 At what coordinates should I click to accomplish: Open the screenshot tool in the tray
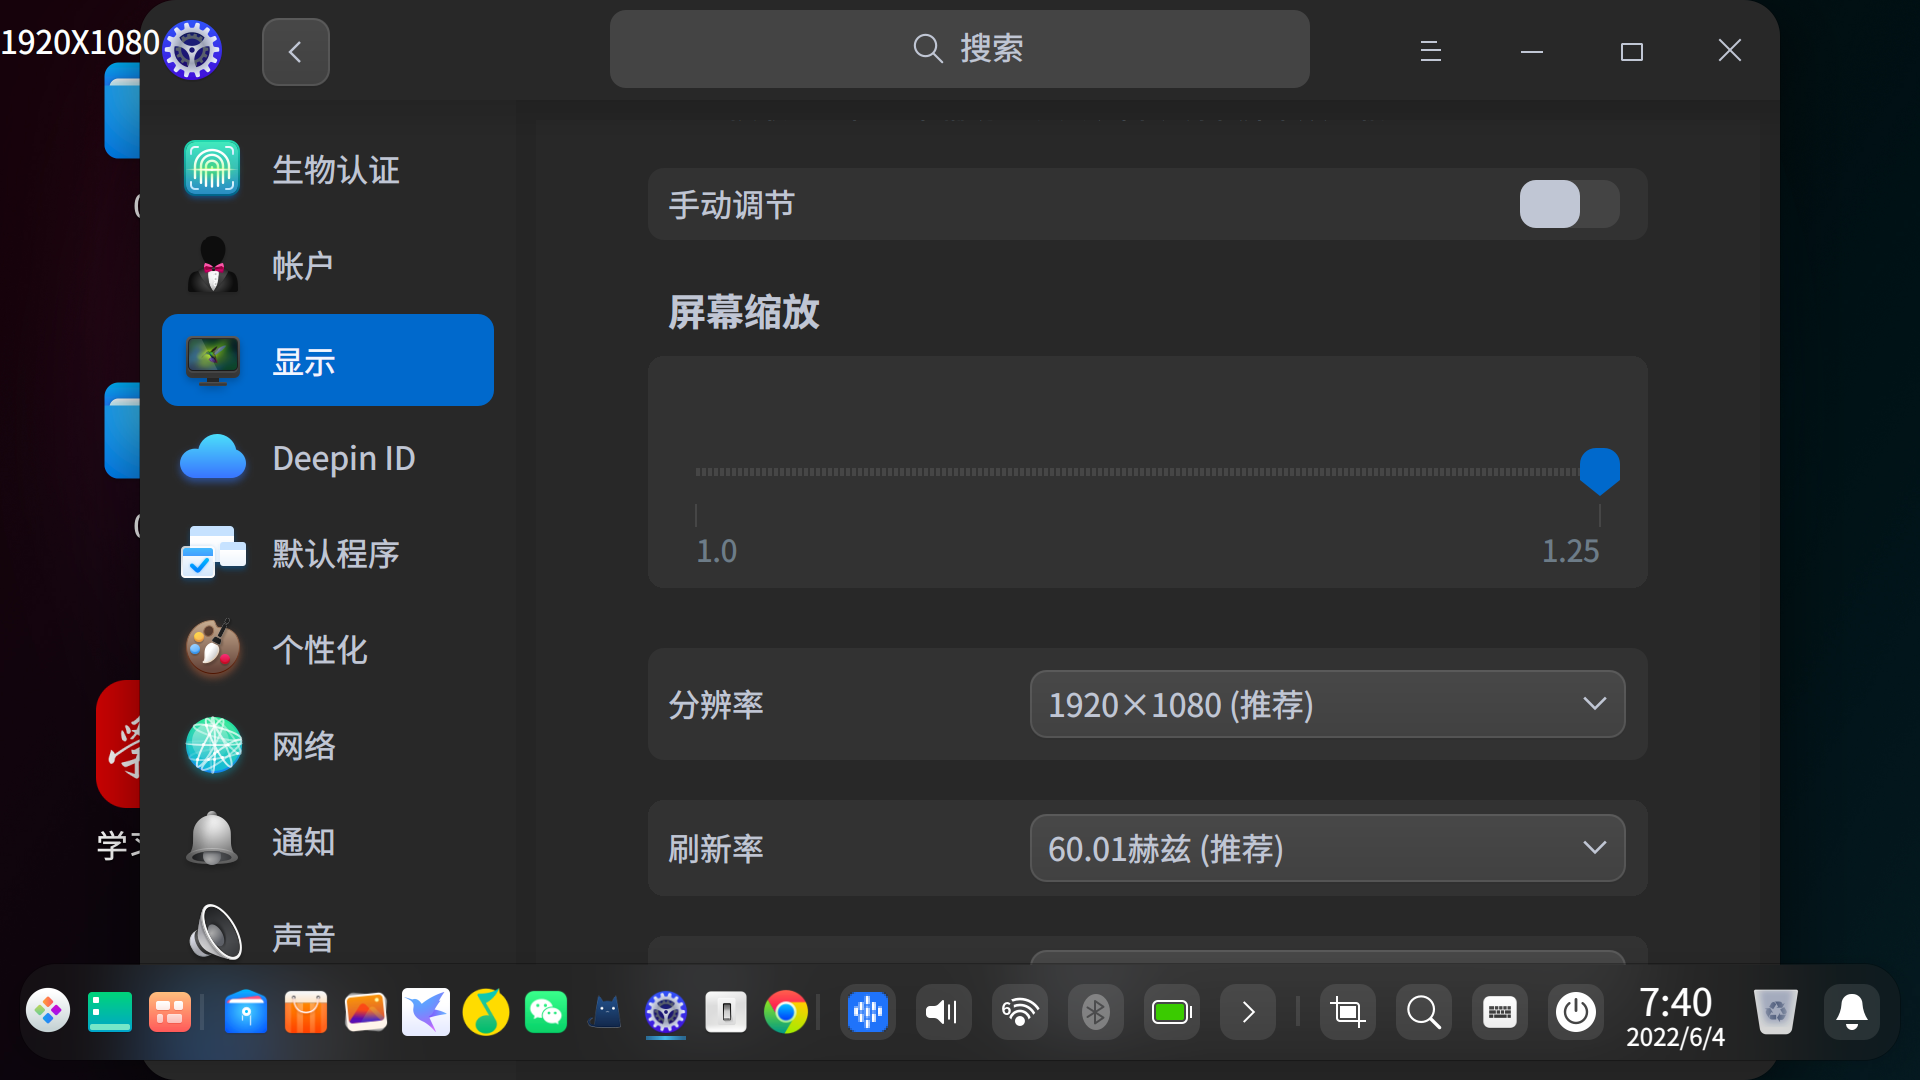[x=1347, y=1012]
